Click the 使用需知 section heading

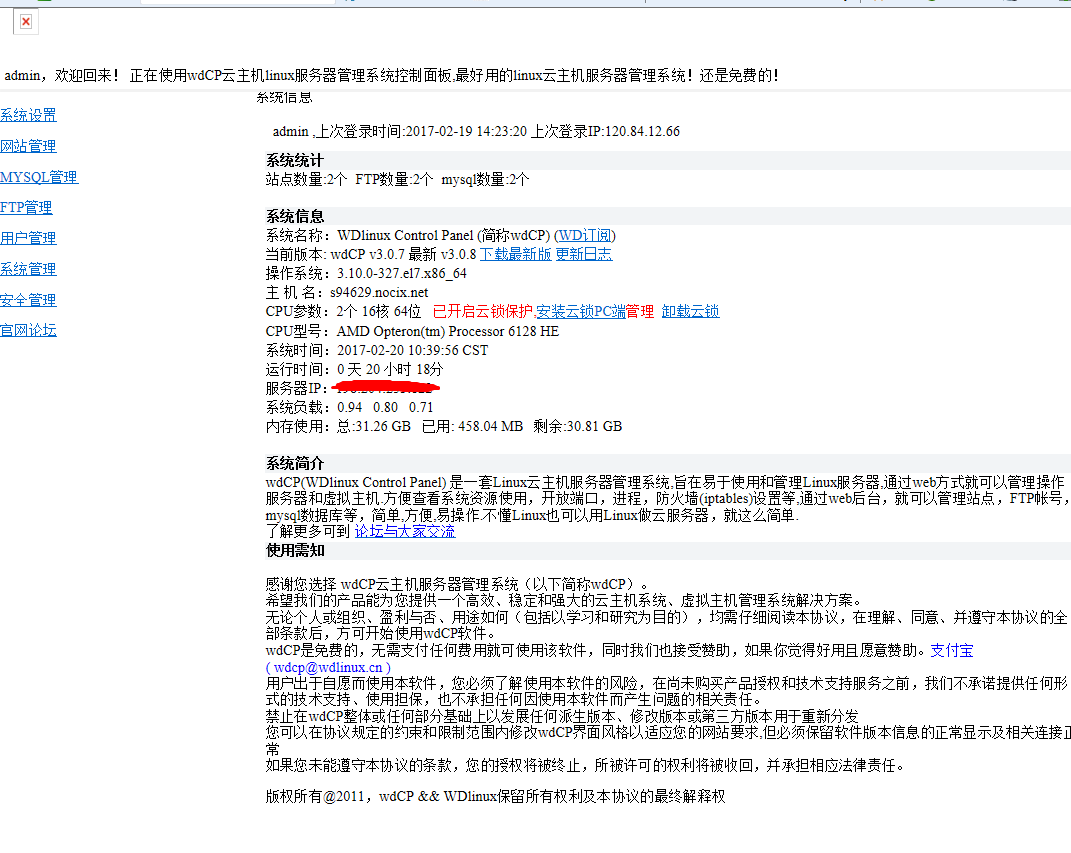pos(295,550)
